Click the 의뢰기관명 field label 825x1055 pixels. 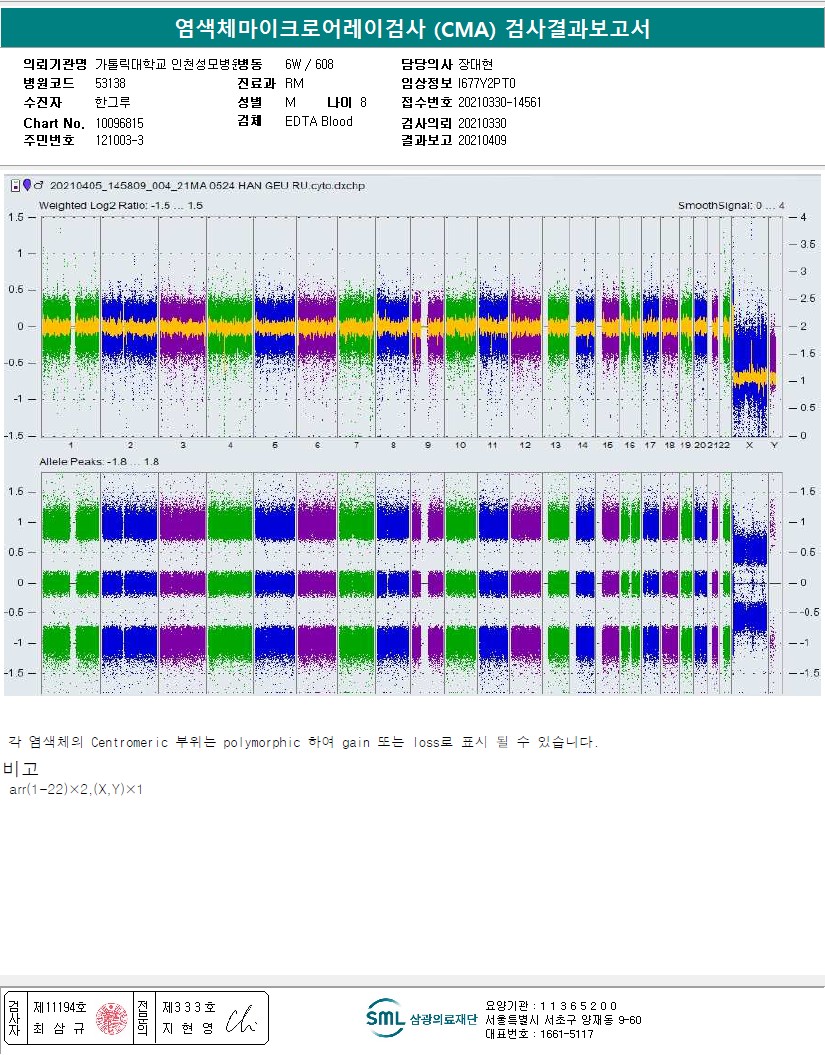[x=55, y=65]
